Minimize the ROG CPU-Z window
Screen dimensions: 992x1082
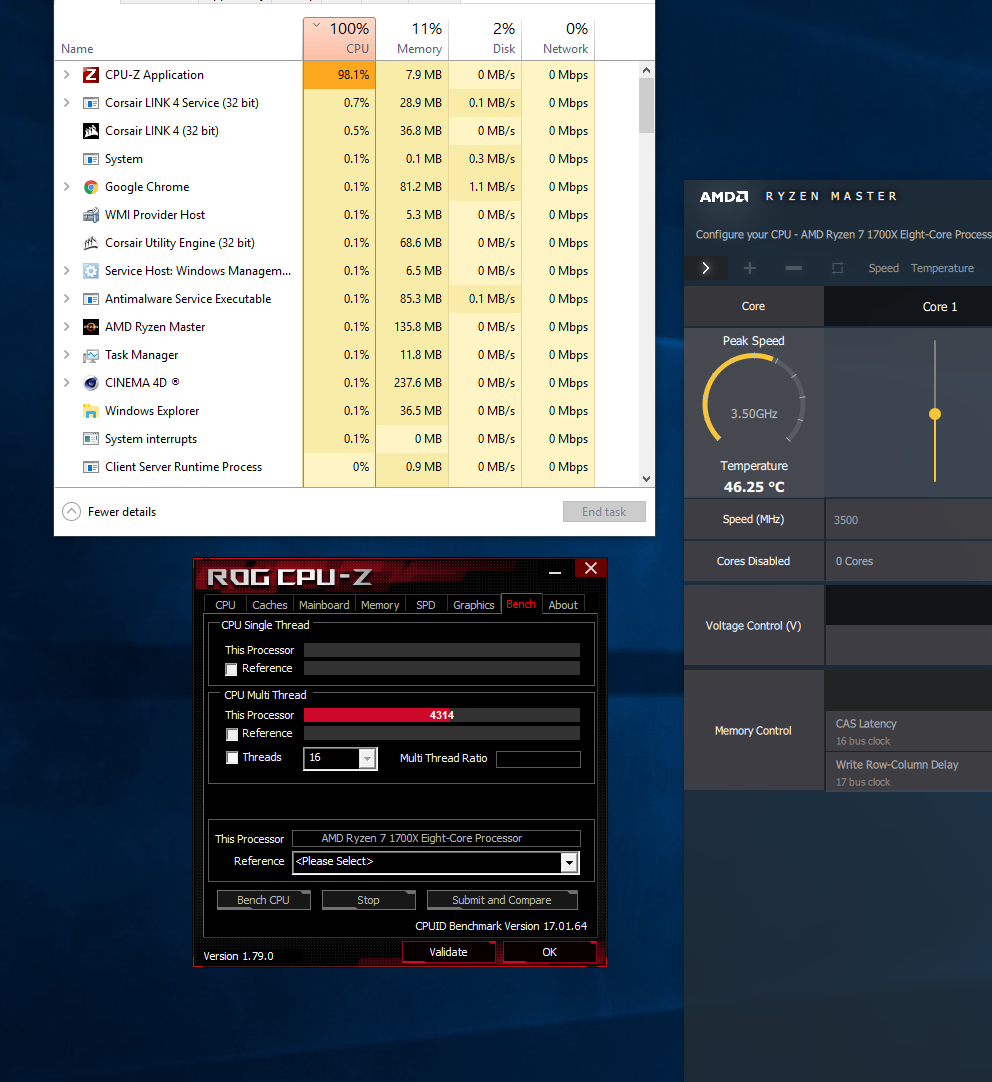point(555,571)
